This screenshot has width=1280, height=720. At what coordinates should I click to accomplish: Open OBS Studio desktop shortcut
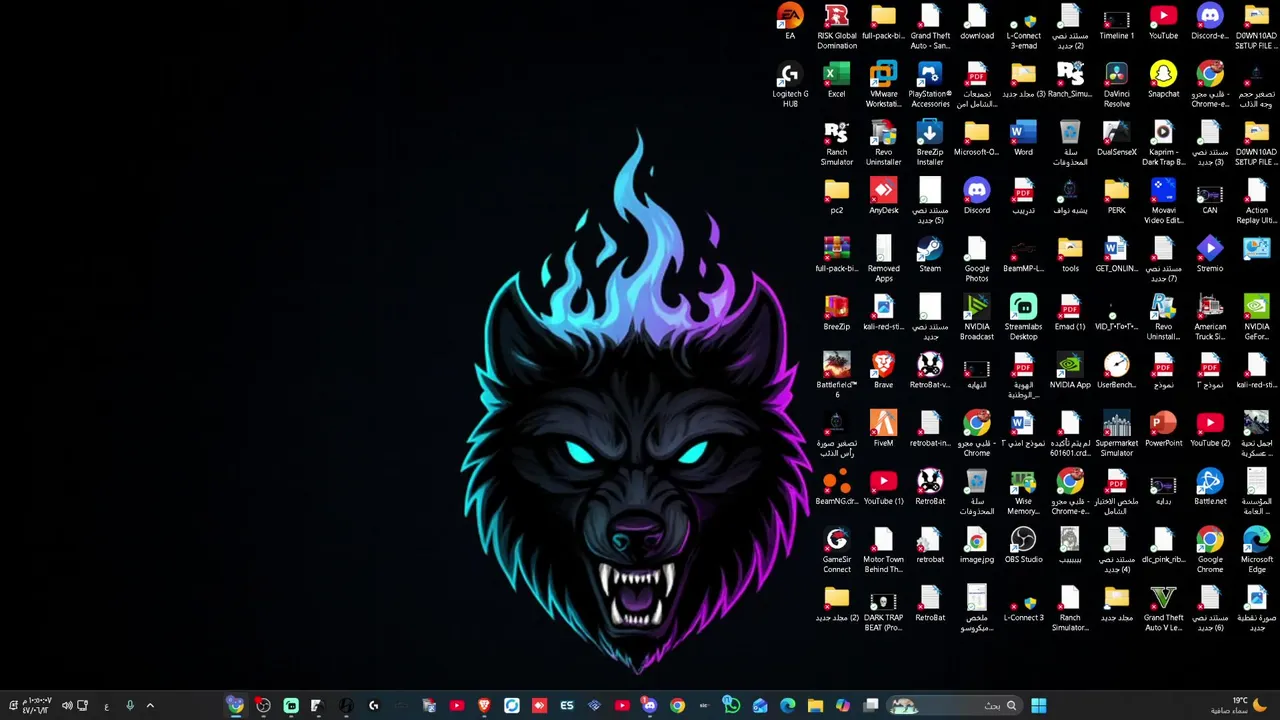tap(1023, 545)
